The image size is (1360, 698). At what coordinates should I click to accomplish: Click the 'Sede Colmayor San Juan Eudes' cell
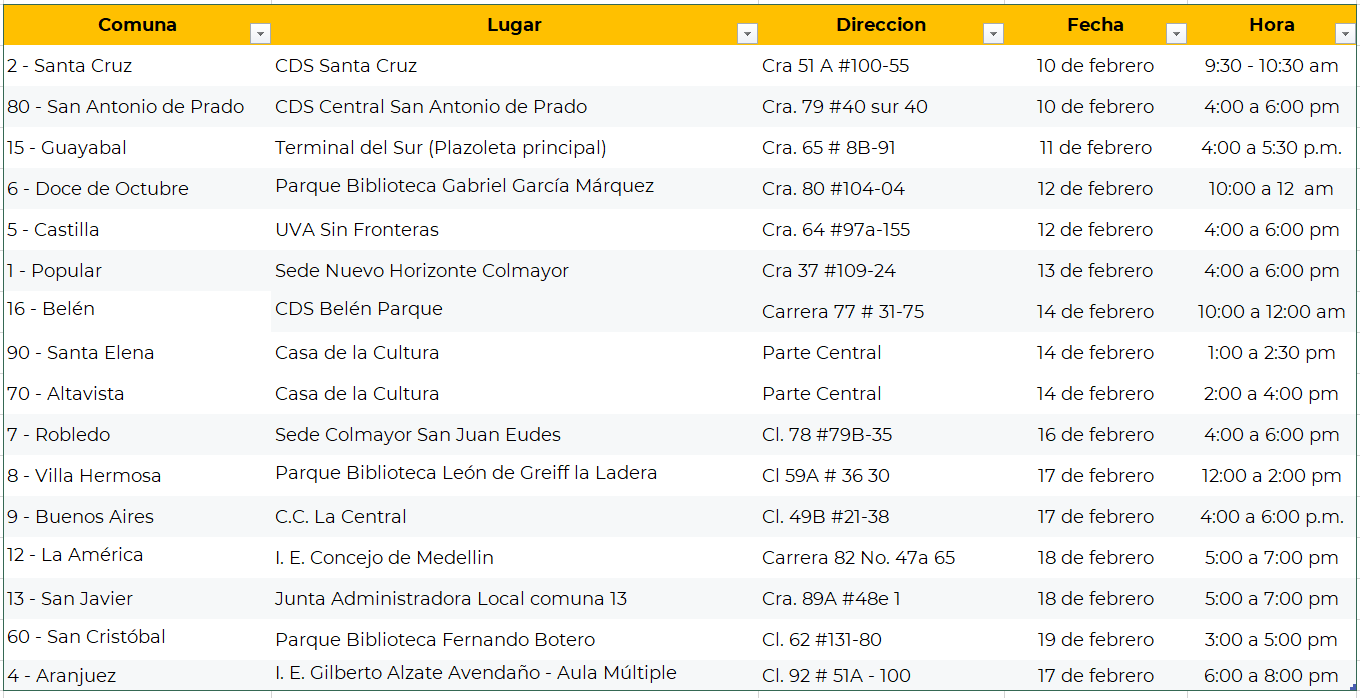tap(418, 435)
